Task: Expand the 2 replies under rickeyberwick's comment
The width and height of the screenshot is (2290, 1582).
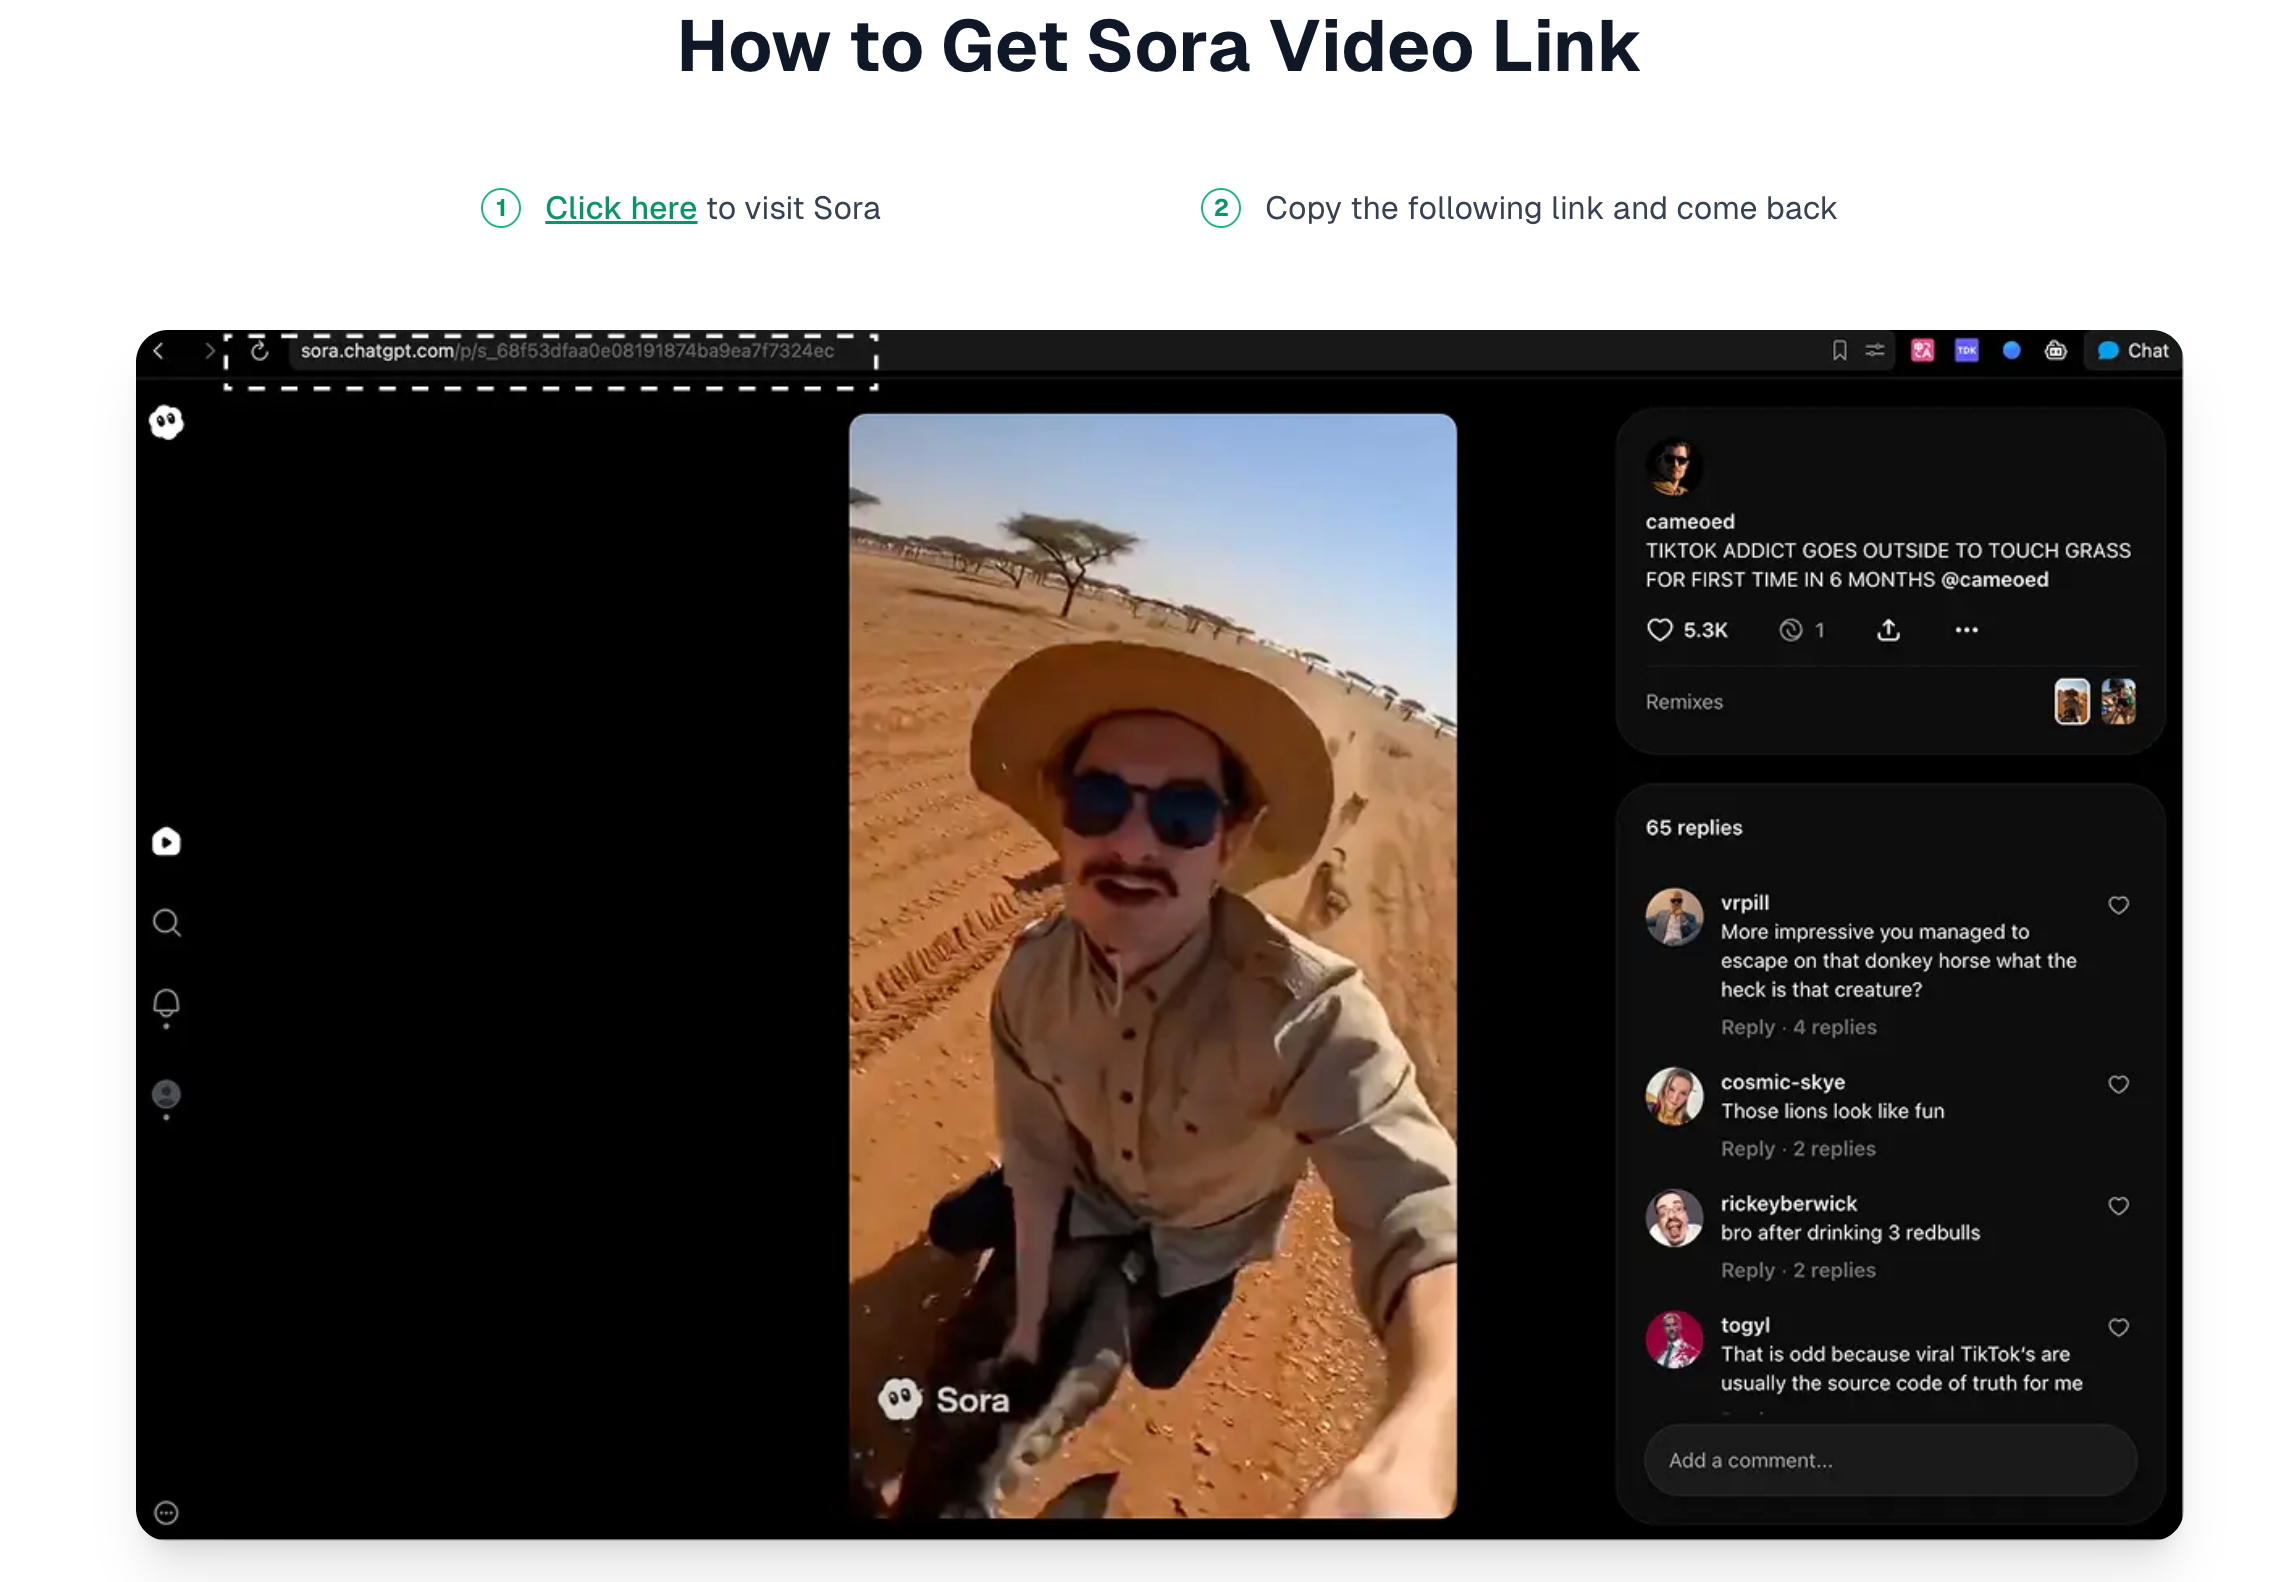Action: 1836,1269
